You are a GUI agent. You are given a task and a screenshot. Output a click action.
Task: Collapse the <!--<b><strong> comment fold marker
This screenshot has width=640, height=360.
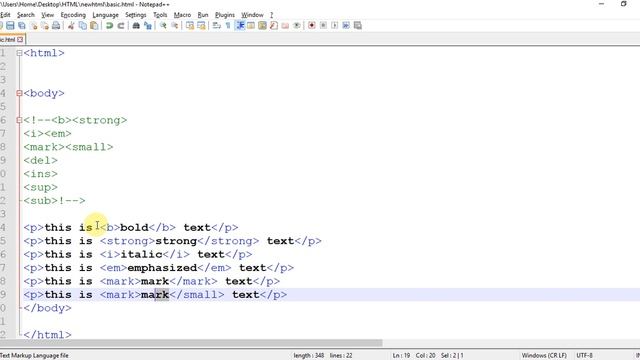[x=19, y=120]
